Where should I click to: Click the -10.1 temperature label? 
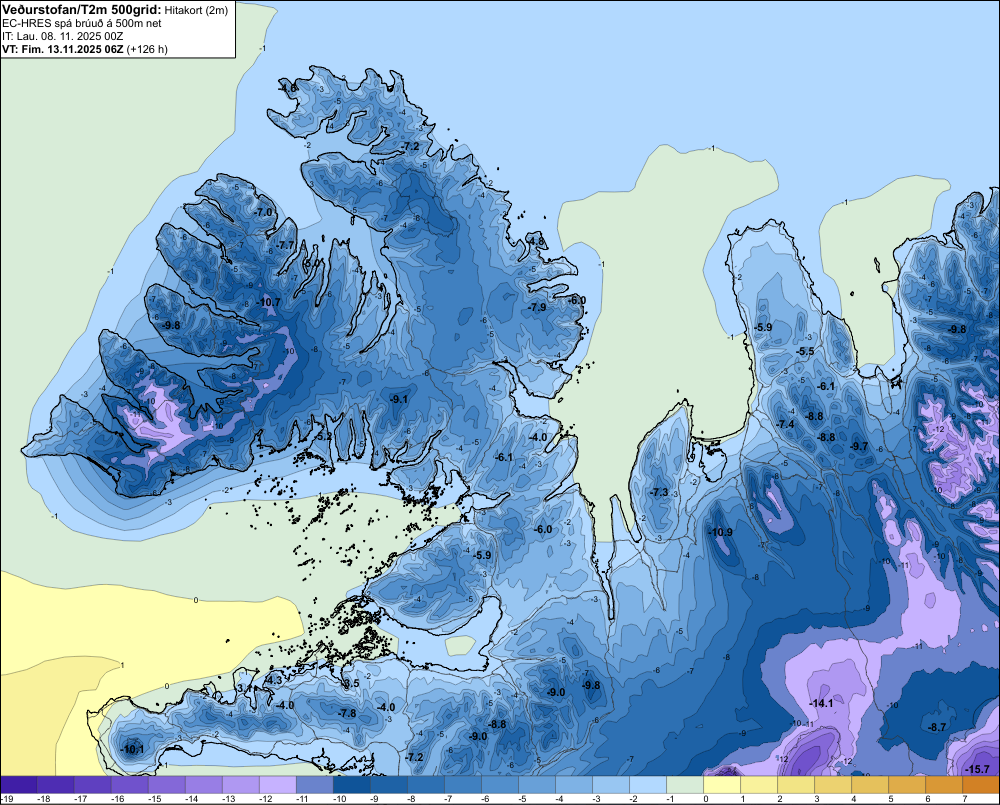(133, 750)
